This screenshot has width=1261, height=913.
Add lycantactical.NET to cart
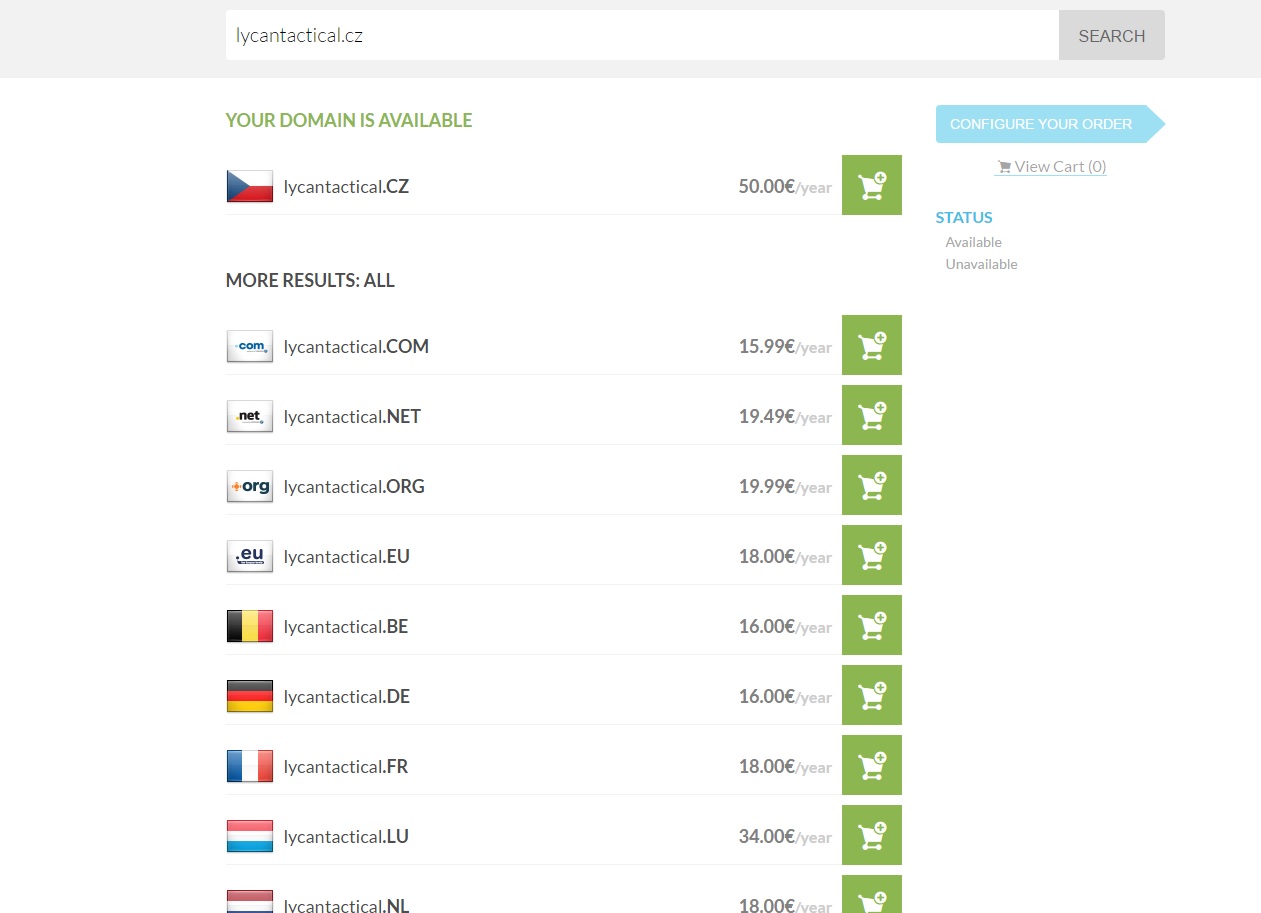872,415
